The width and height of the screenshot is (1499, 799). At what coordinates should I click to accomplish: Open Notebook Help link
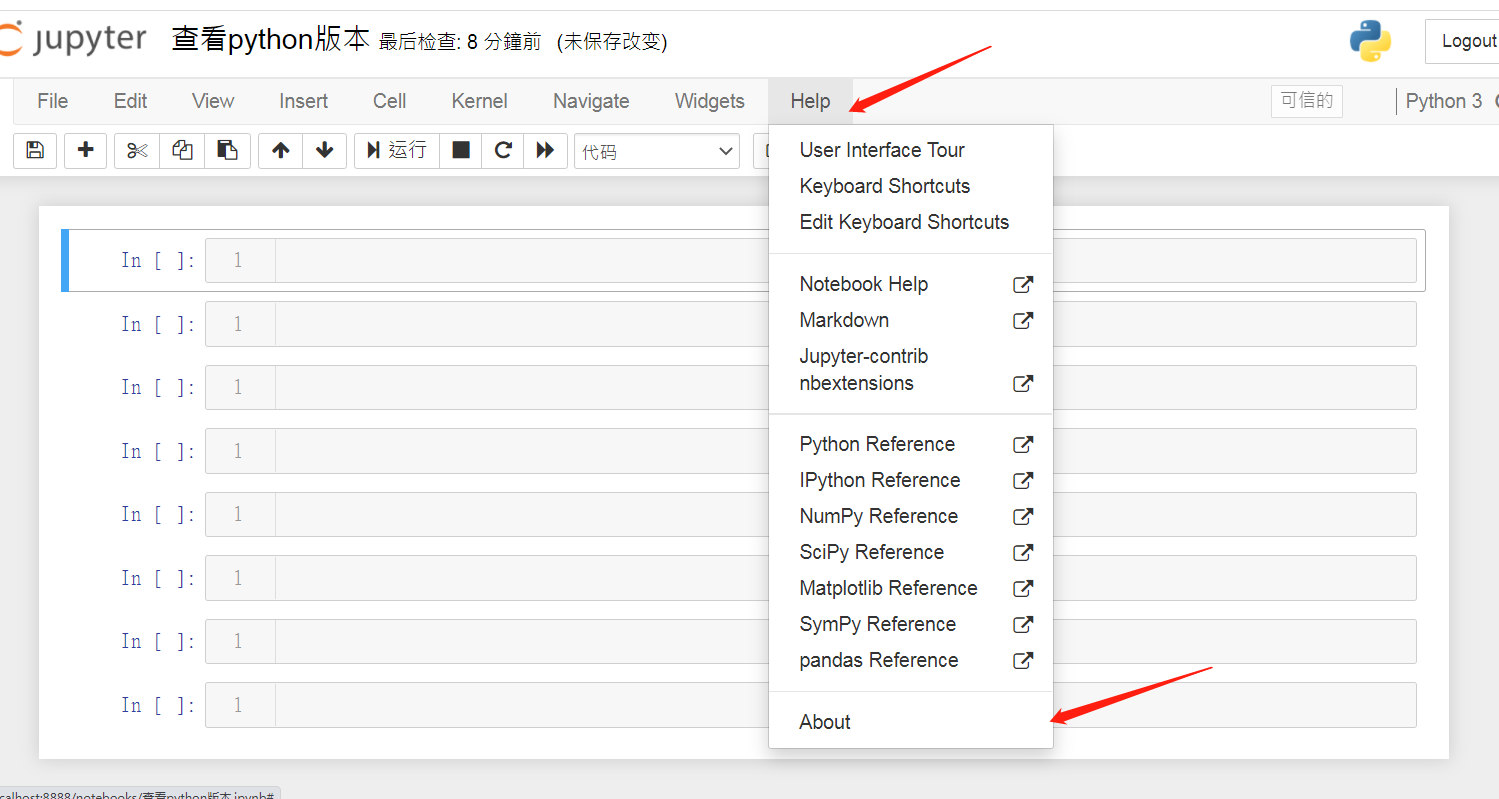(x=910, y=284)
